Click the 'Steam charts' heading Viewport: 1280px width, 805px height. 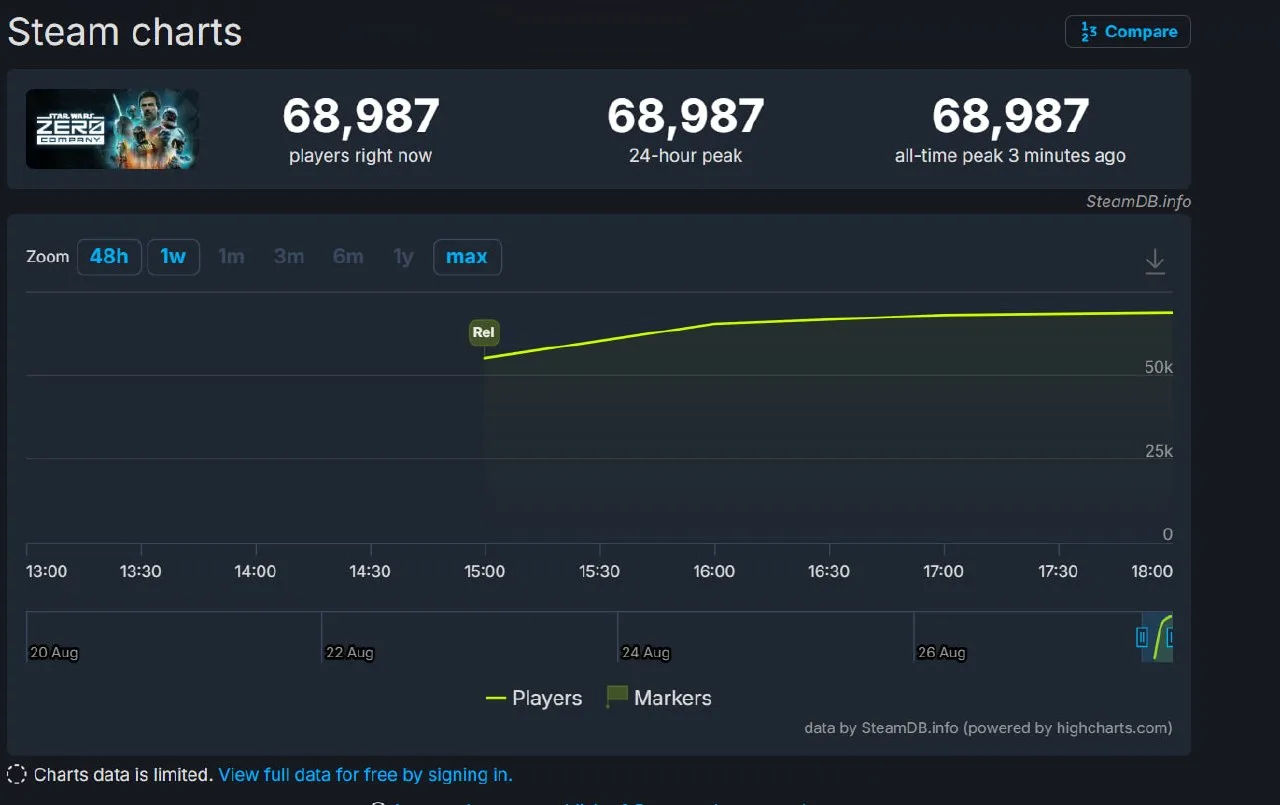tap(125, 32)
